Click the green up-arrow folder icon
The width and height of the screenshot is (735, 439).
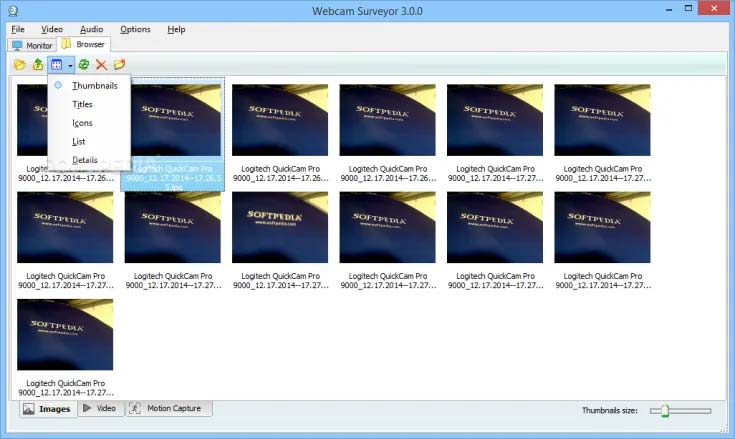click(x=38, y=65)
